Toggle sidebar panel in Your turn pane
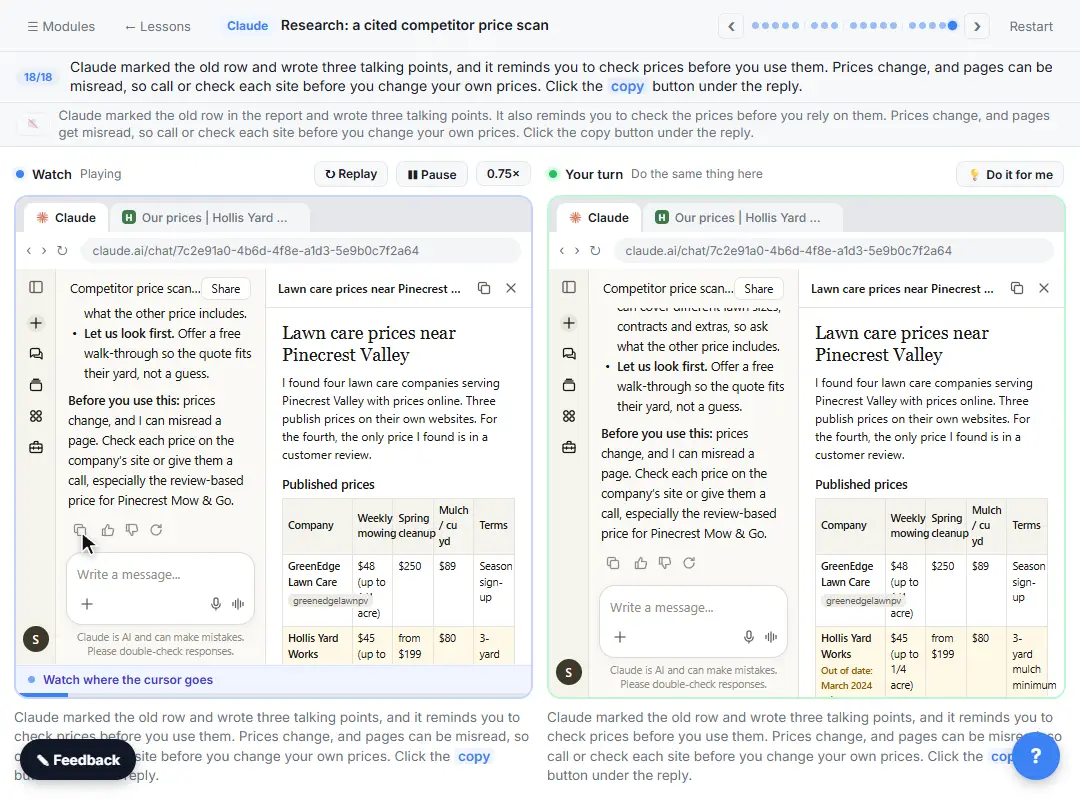 (x=569, y=287)
